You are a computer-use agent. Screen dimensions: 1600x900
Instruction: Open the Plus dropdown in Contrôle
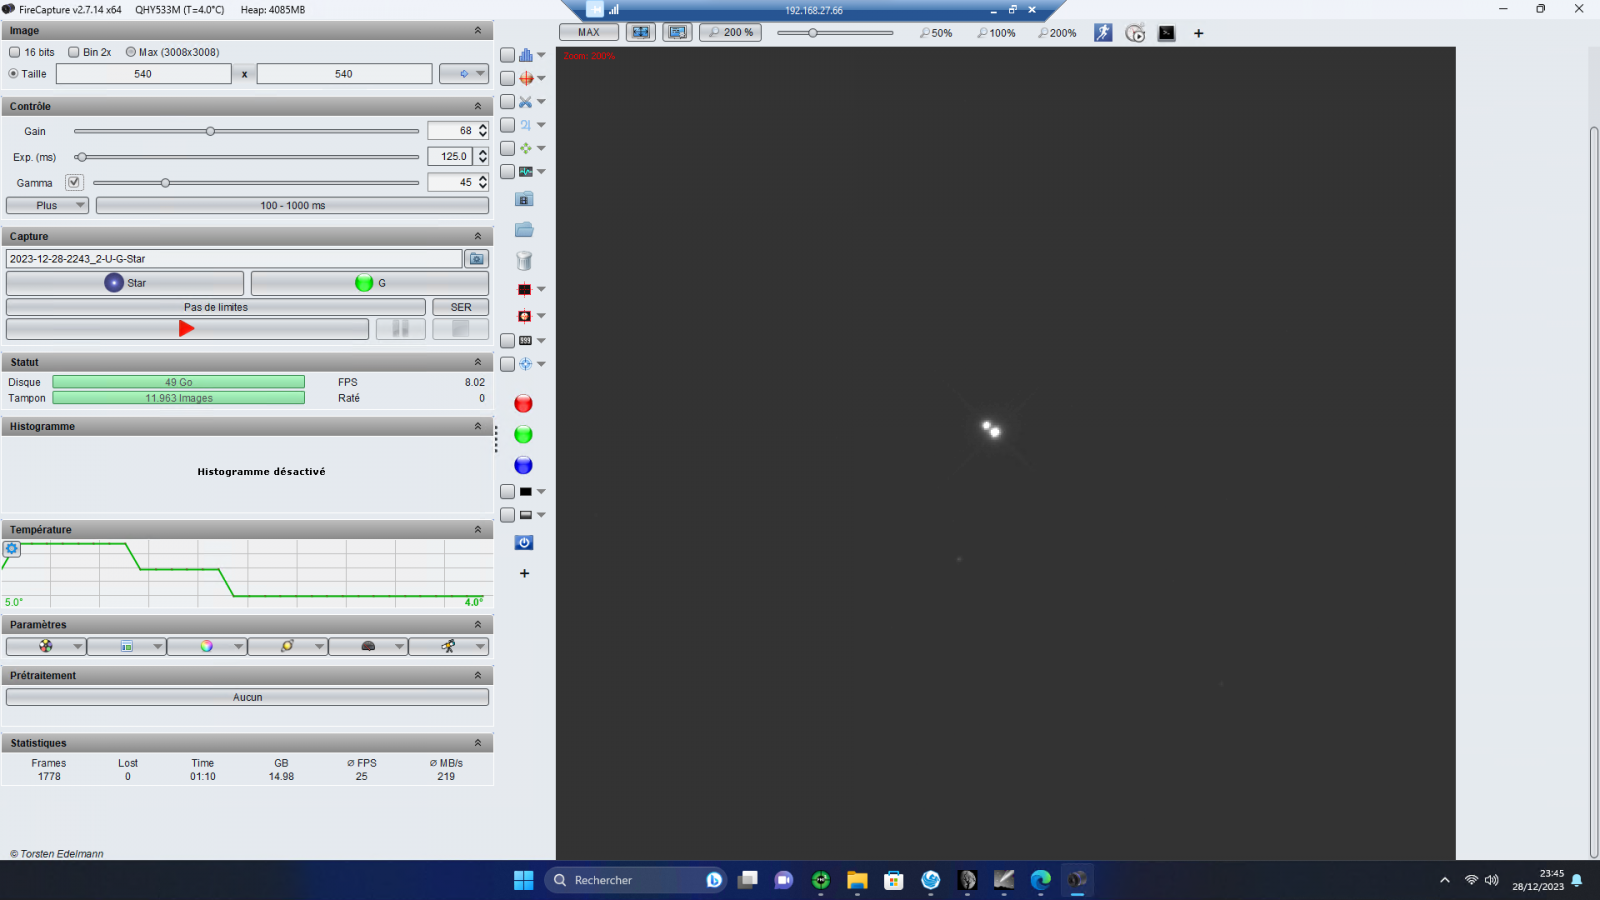47,205
